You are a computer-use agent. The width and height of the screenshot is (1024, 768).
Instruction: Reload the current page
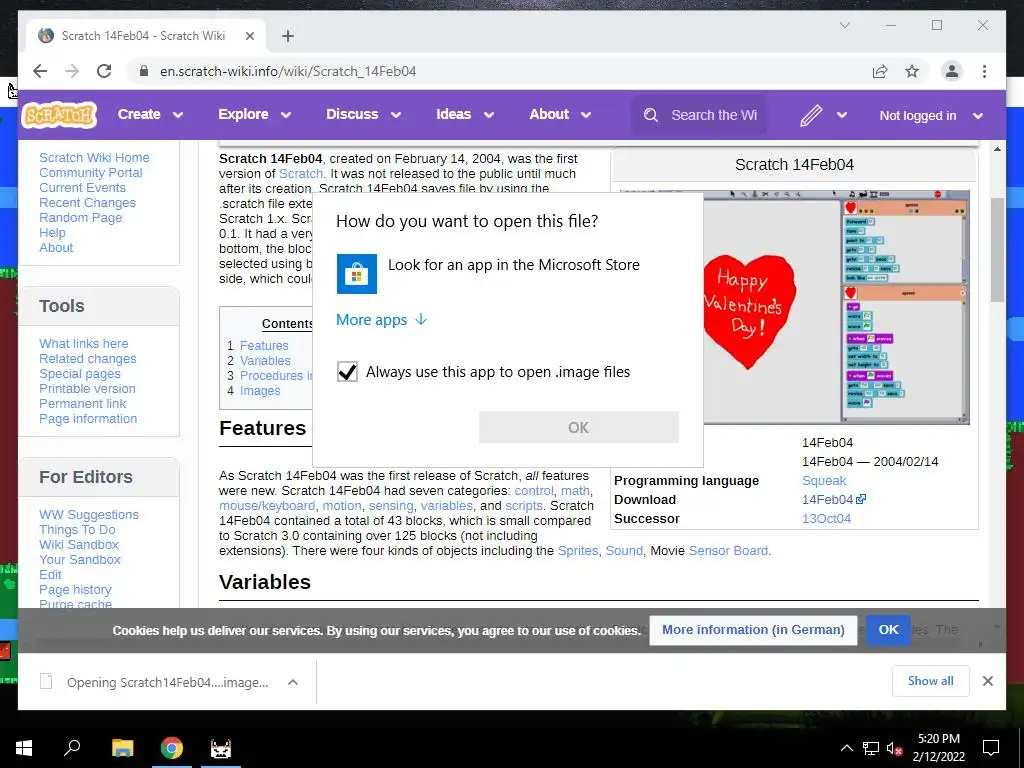point(104,71)
